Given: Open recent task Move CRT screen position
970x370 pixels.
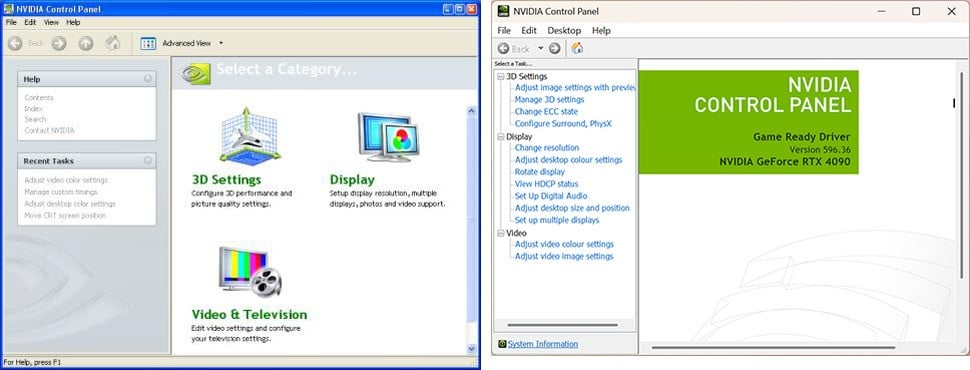Looking at the screenshot, I should (65, 215).
